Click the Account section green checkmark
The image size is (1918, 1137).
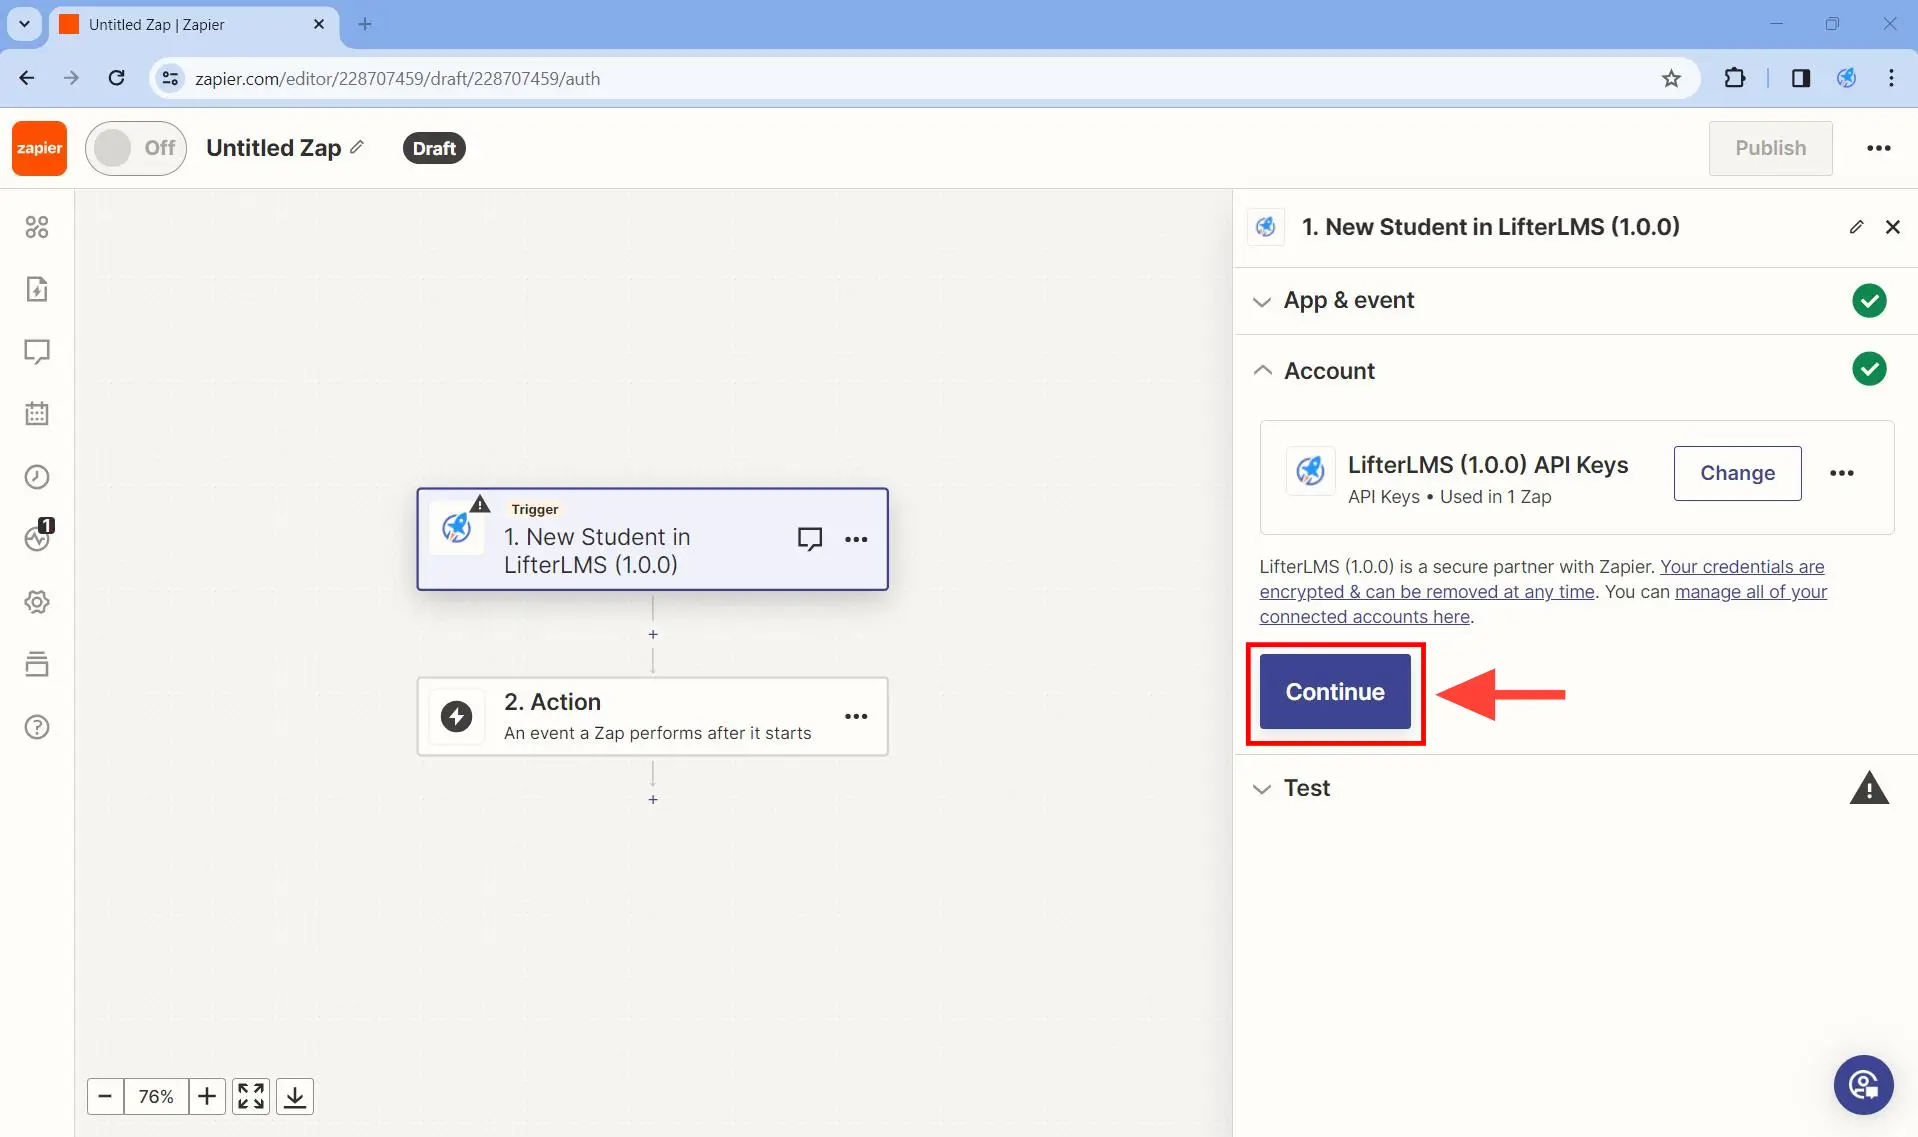1868,369
